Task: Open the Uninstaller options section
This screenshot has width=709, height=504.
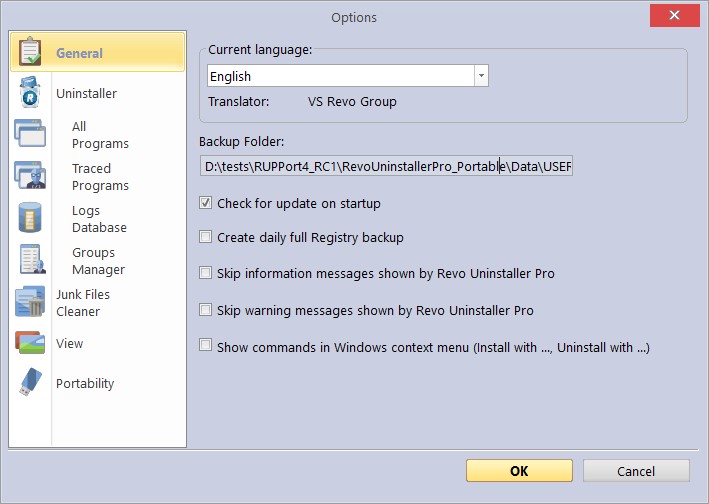Action: (86, 93)
